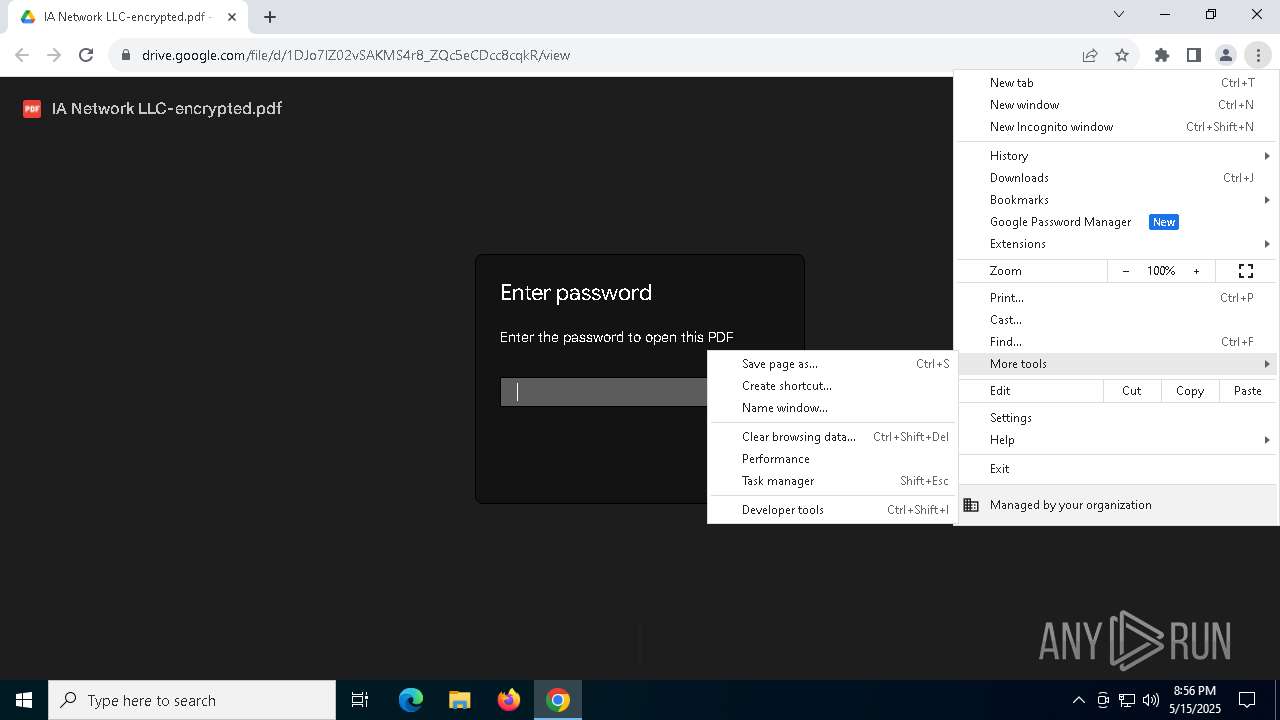This screenshot has height=720, width=1280.
Task: Click the fullscreen zoom icon
Action: pyautogui.click(x=1246, y=271)
